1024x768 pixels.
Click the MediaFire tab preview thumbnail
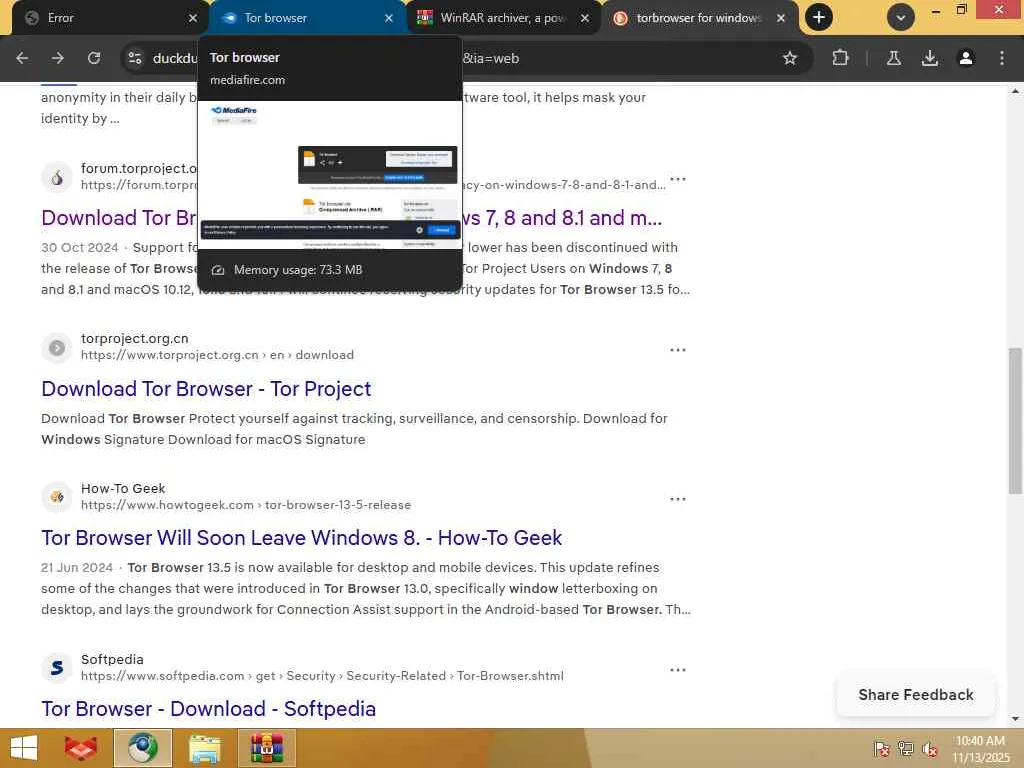click(x=330, y=174)
